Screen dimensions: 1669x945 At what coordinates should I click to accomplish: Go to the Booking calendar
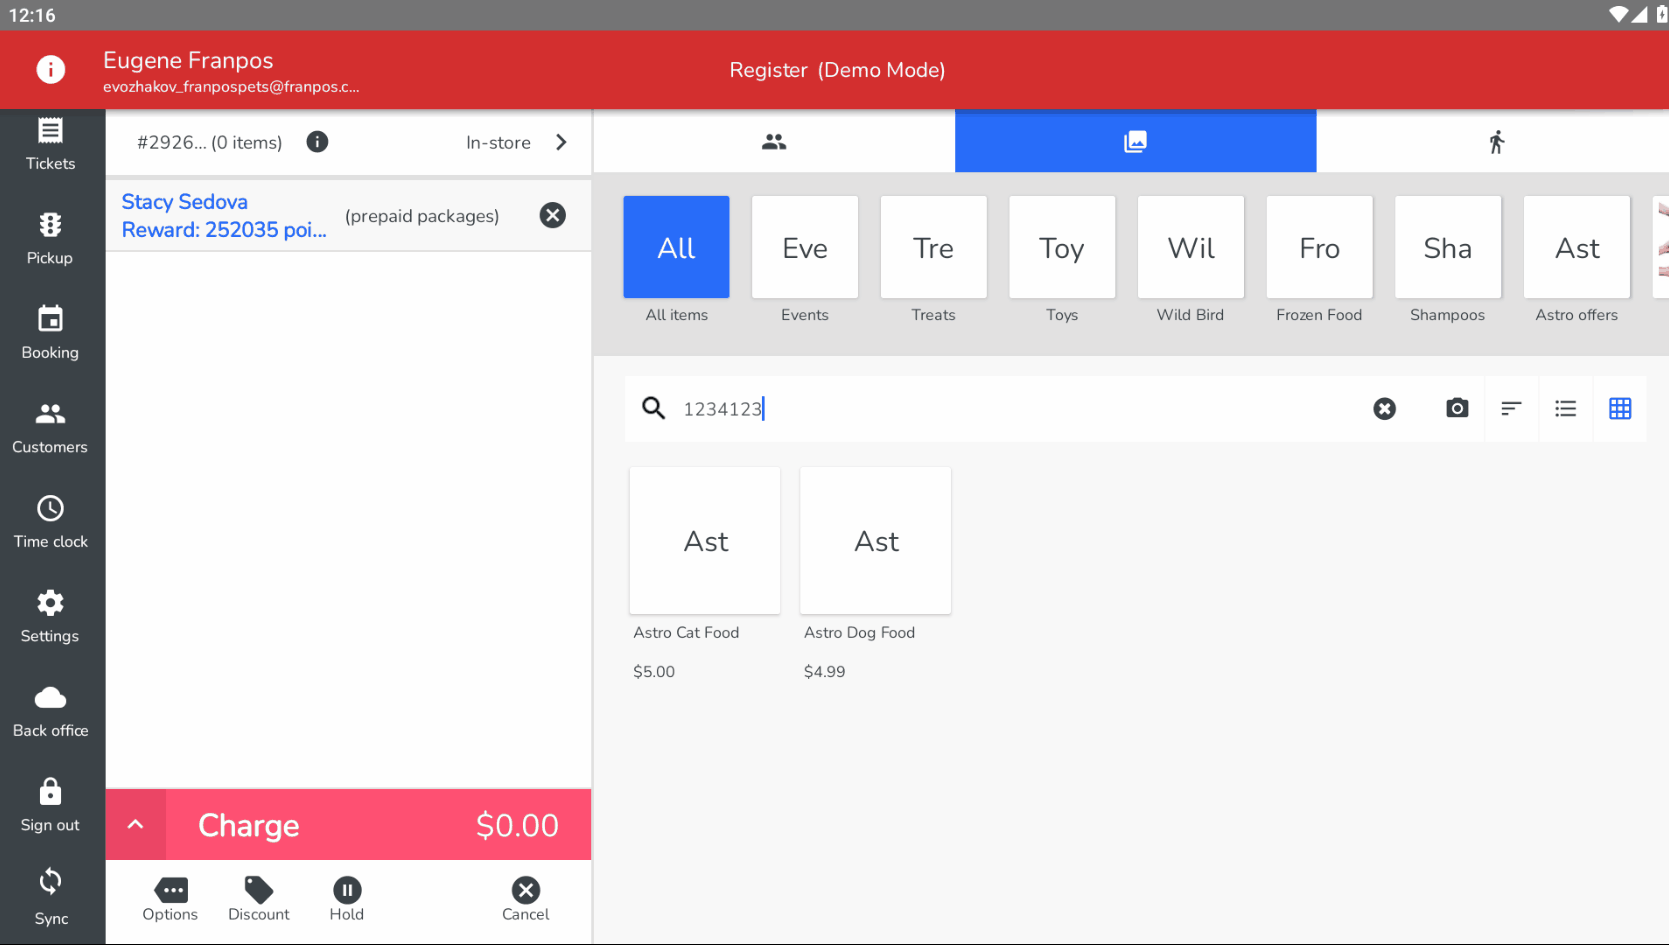coord(51,333)
